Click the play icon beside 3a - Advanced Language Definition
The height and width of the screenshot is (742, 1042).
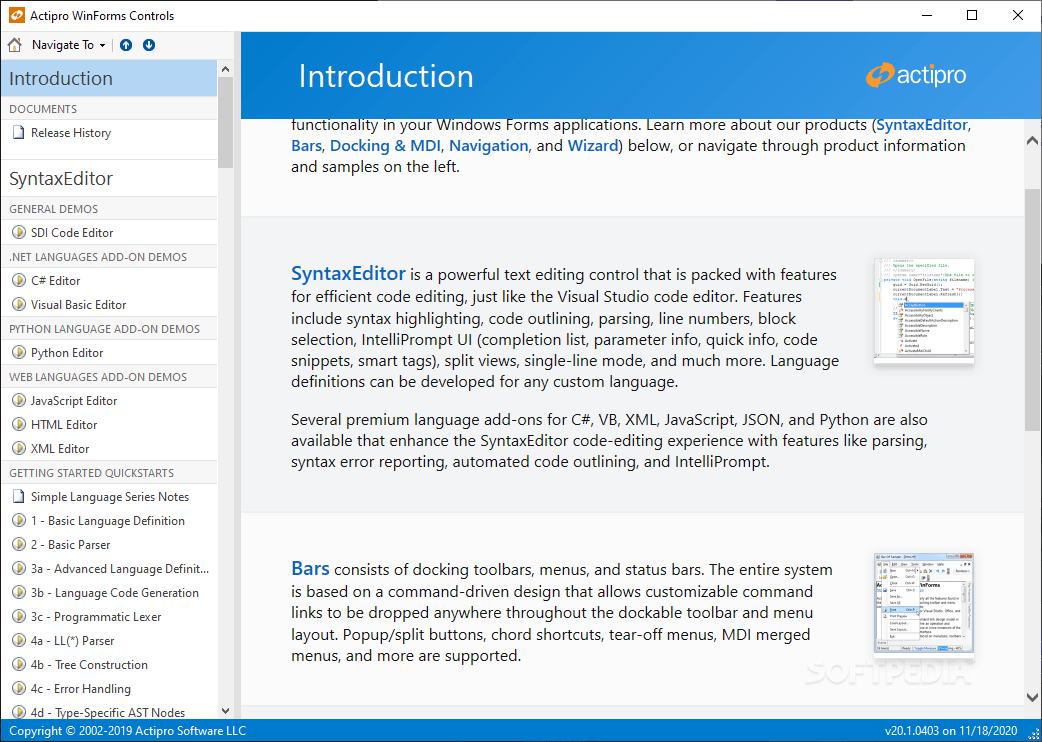tap(19, 568)
